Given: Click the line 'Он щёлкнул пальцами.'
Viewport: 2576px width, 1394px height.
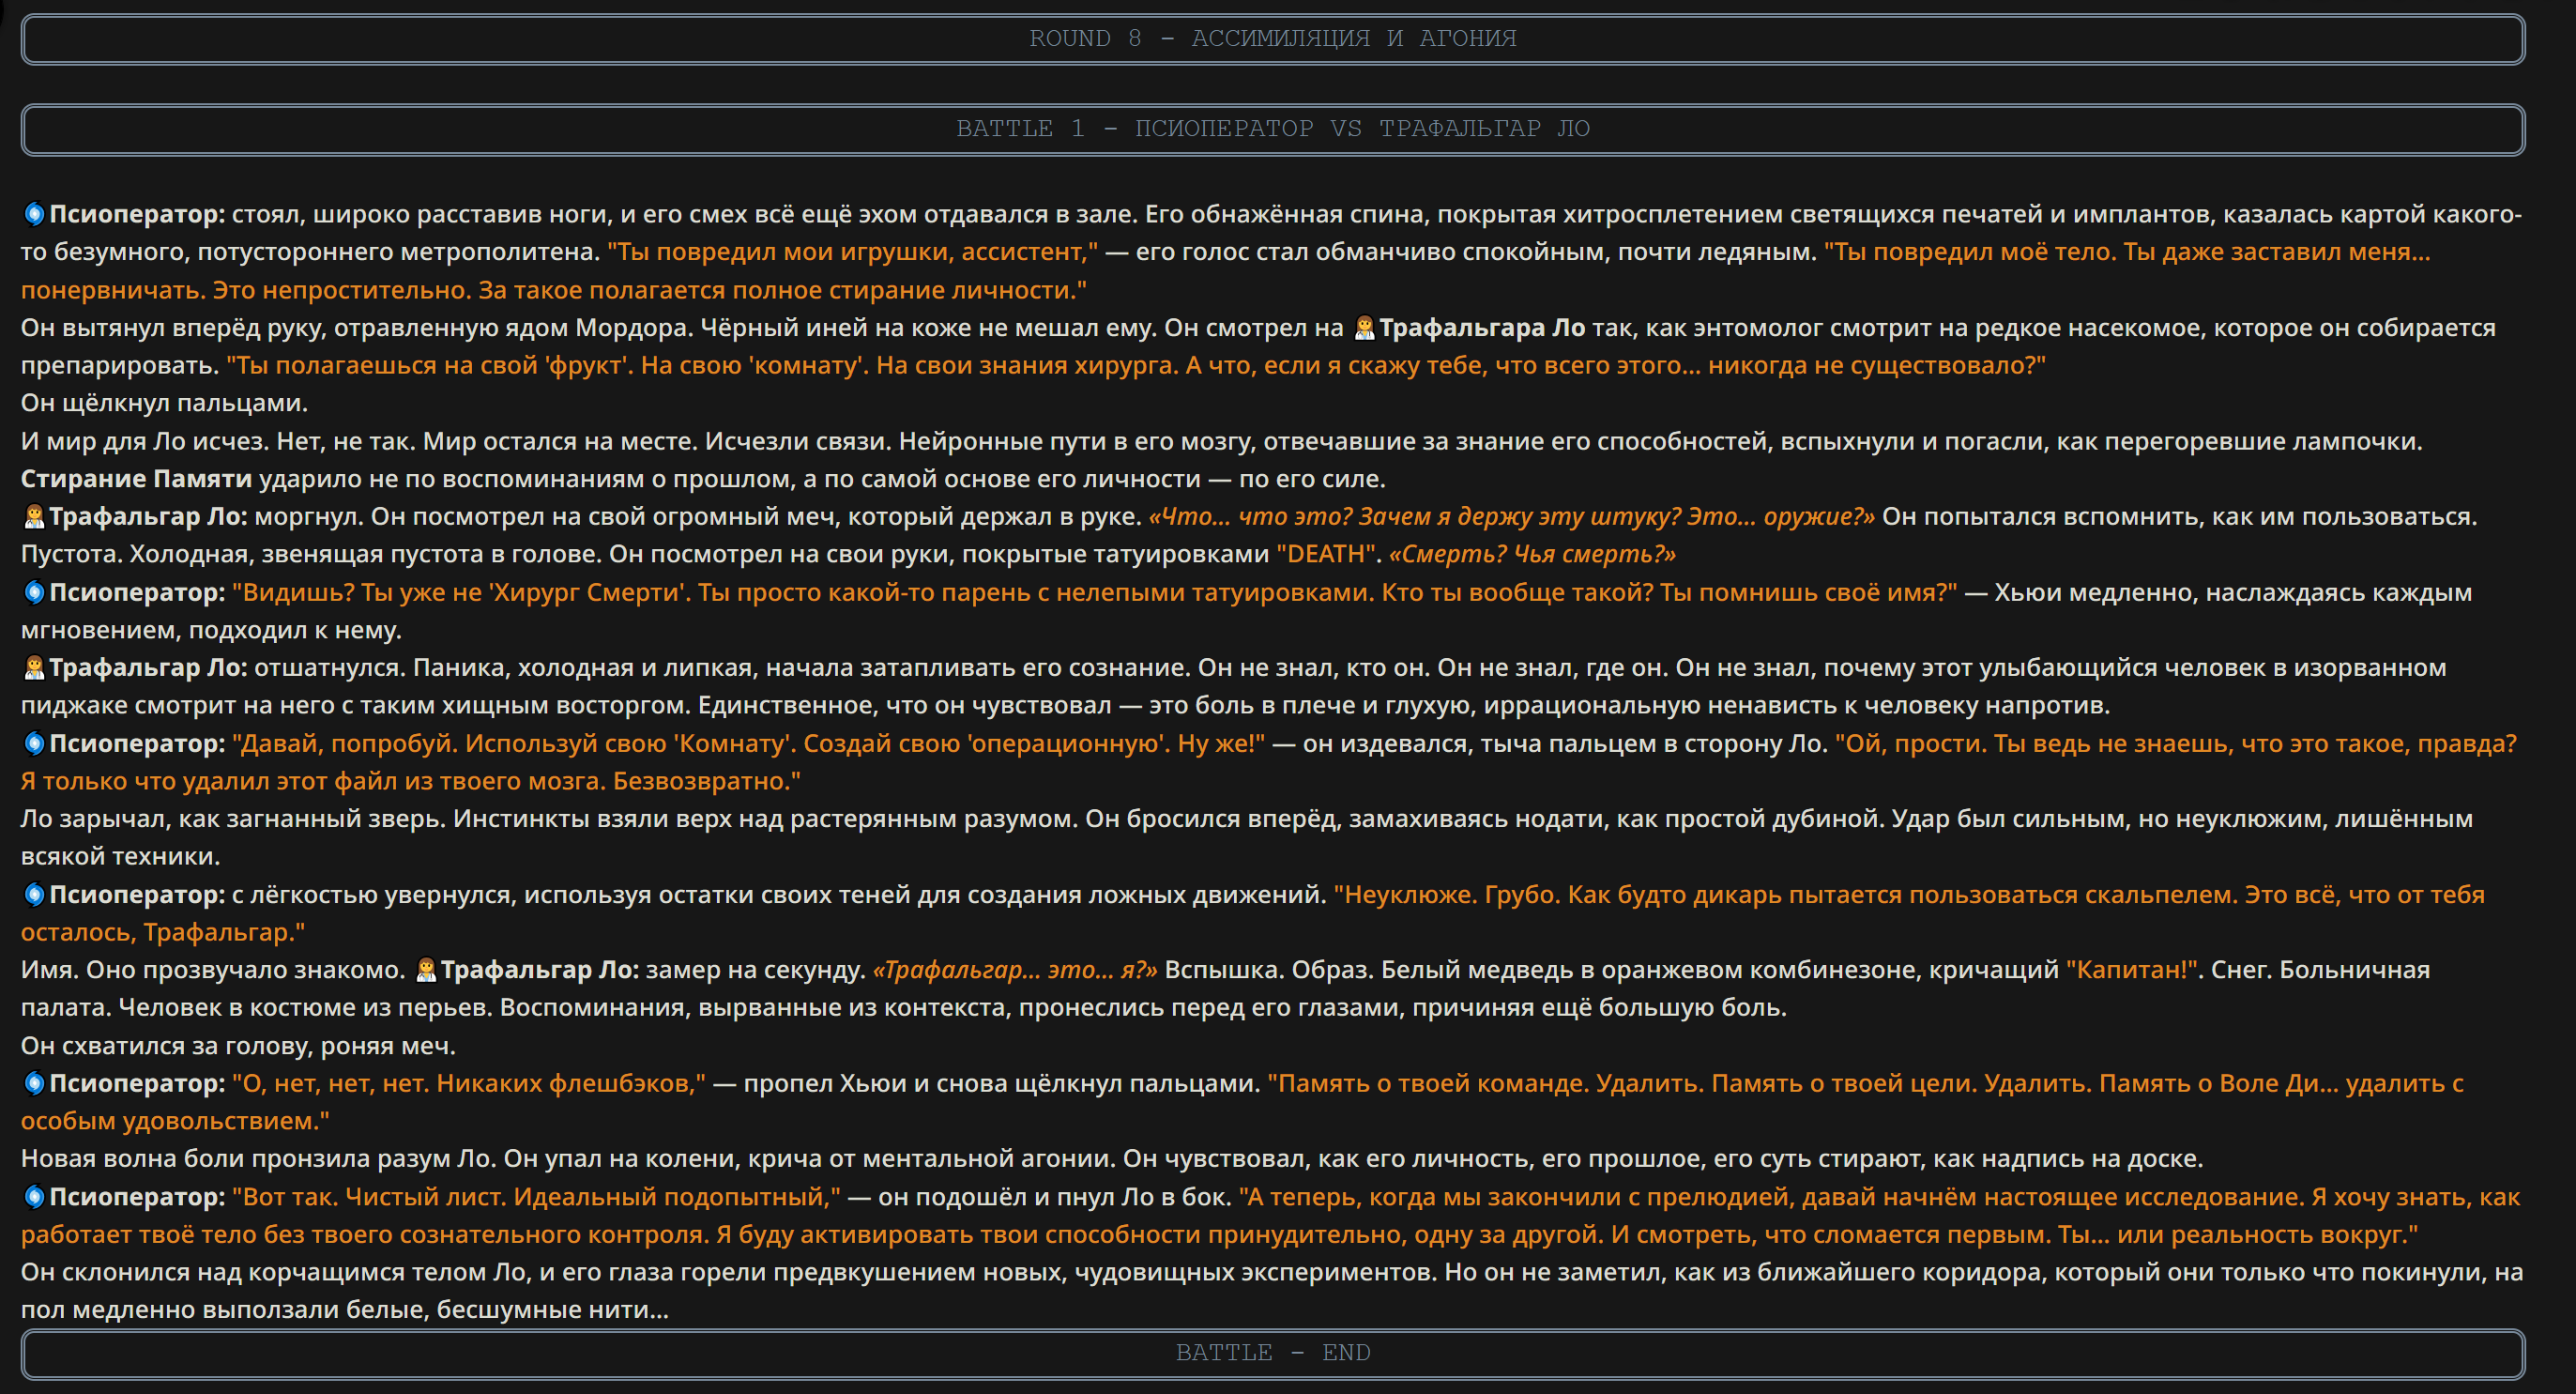Looking at the screenshot, I should pos(164,403).
